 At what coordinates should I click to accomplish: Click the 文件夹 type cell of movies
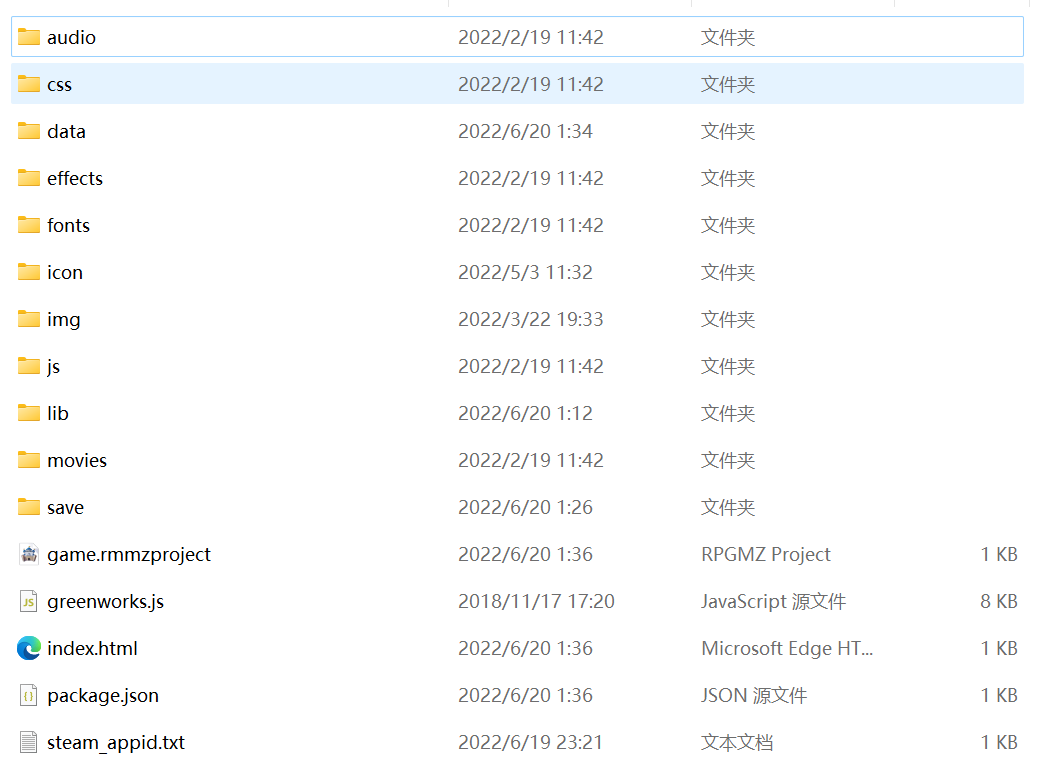click(x=728, y=461)
